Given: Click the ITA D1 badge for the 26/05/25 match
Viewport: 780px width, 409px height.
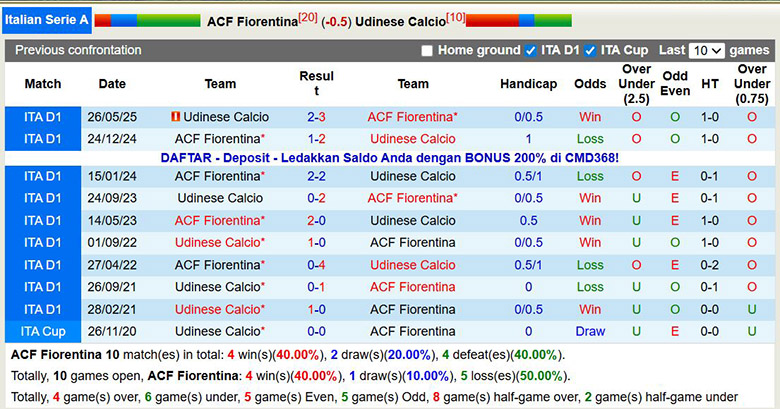Looking at the screenshot, I should pyautogui.click(x=43, y=117).
